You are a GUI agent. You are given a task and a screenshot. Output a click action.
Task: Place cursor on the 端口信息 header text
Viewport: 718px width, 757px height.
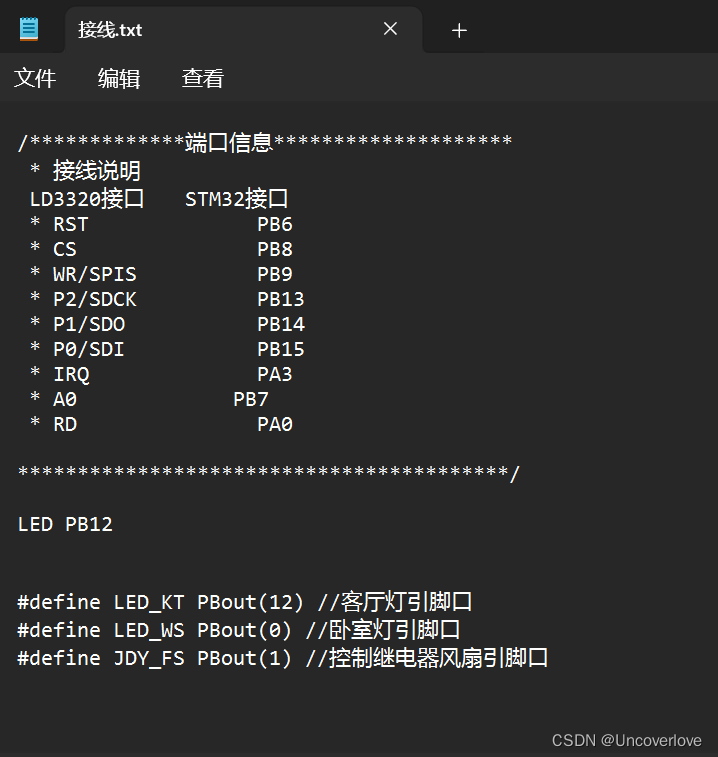229,143
